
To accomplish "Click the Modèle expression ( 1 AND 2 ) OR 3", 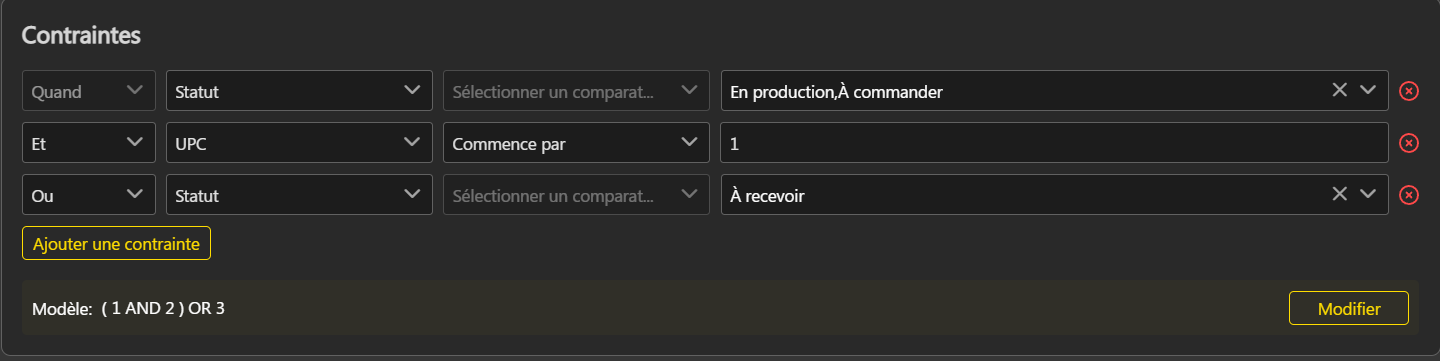I will click(163, 308).
